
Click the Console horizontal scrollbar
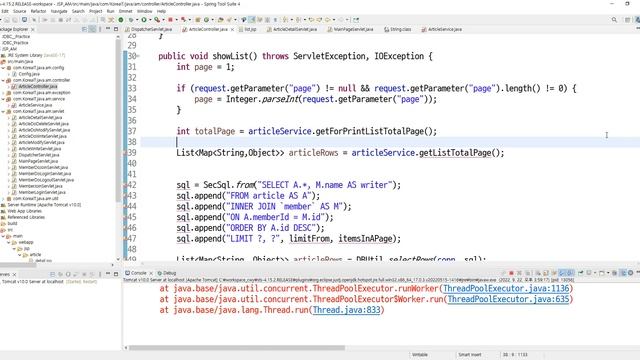(x=237, y=348)
